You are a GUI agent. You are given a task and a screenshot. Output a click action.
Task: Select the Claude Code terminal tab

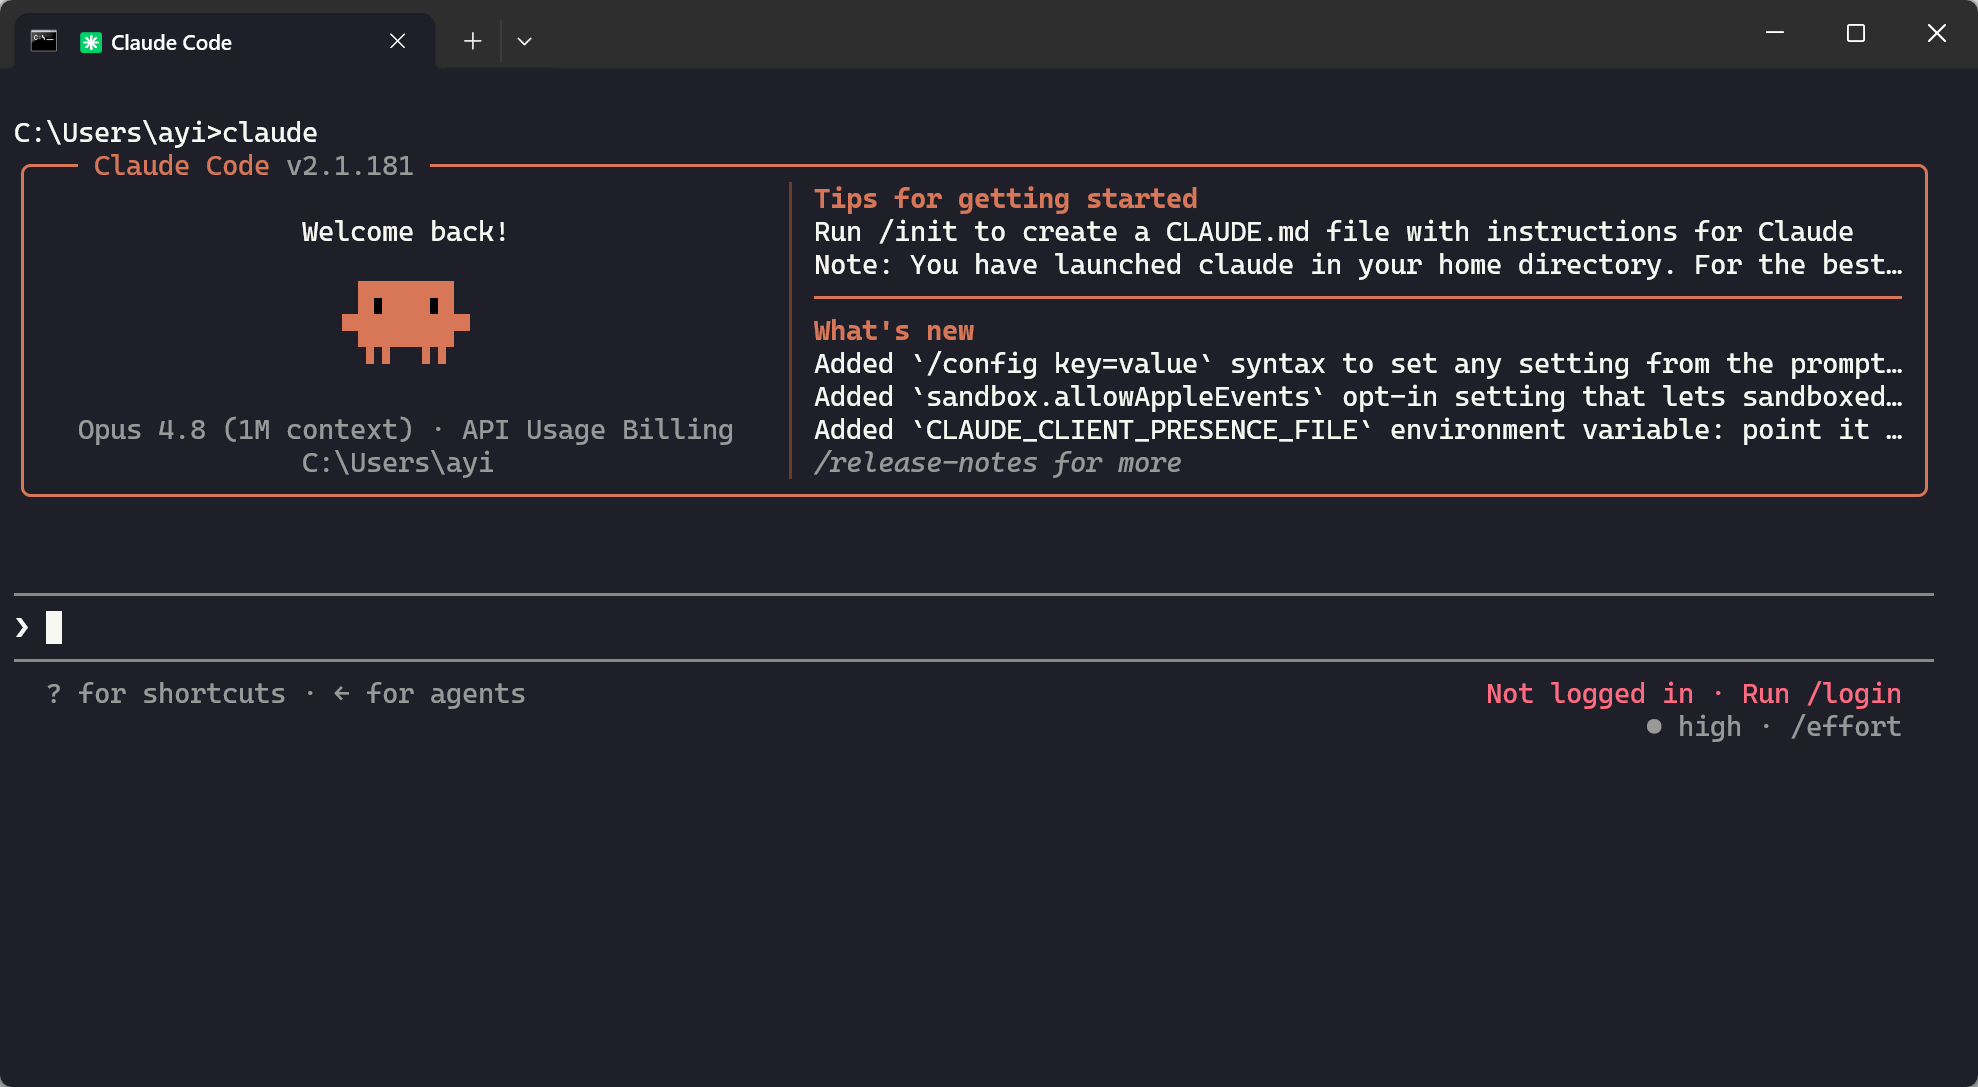225,42
